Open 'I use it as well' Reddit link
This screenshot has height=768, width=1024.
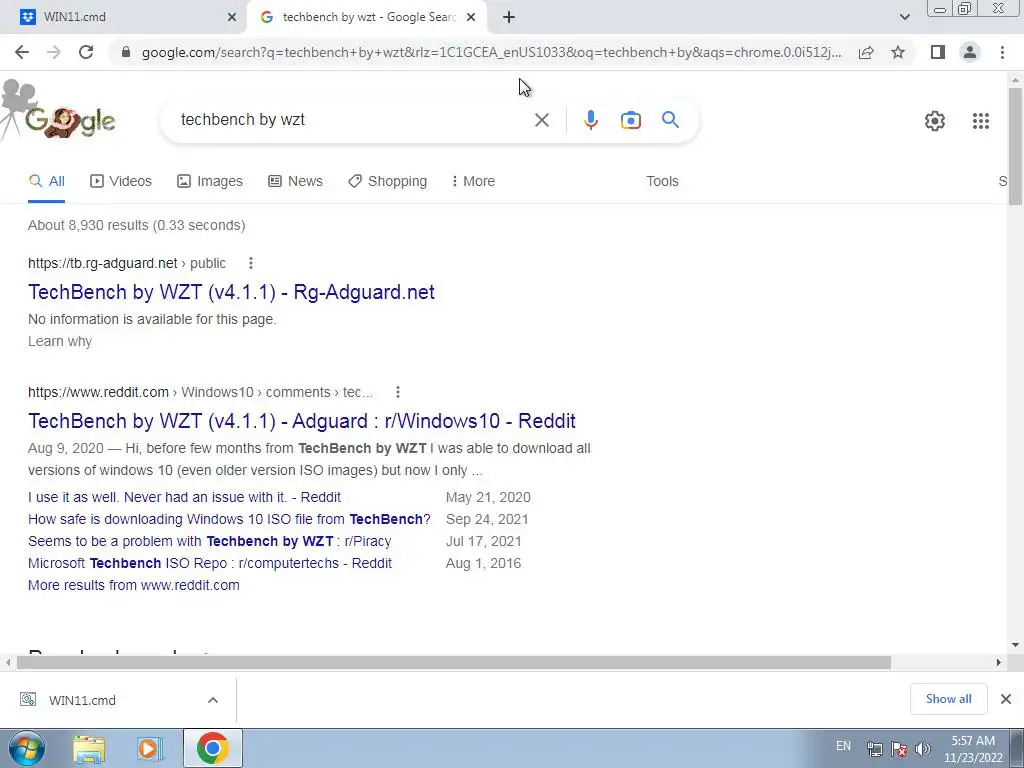pyautogui.click(x=184, y=498)
